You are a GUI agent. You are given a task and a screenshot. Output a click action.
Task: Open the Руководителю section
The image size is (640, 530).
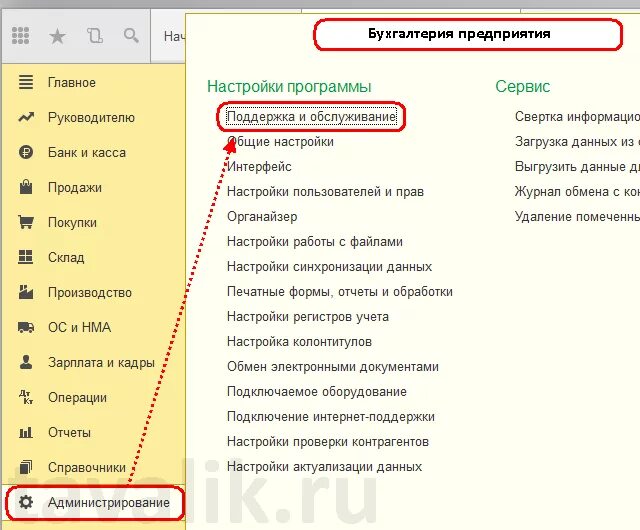coord(91,118)
